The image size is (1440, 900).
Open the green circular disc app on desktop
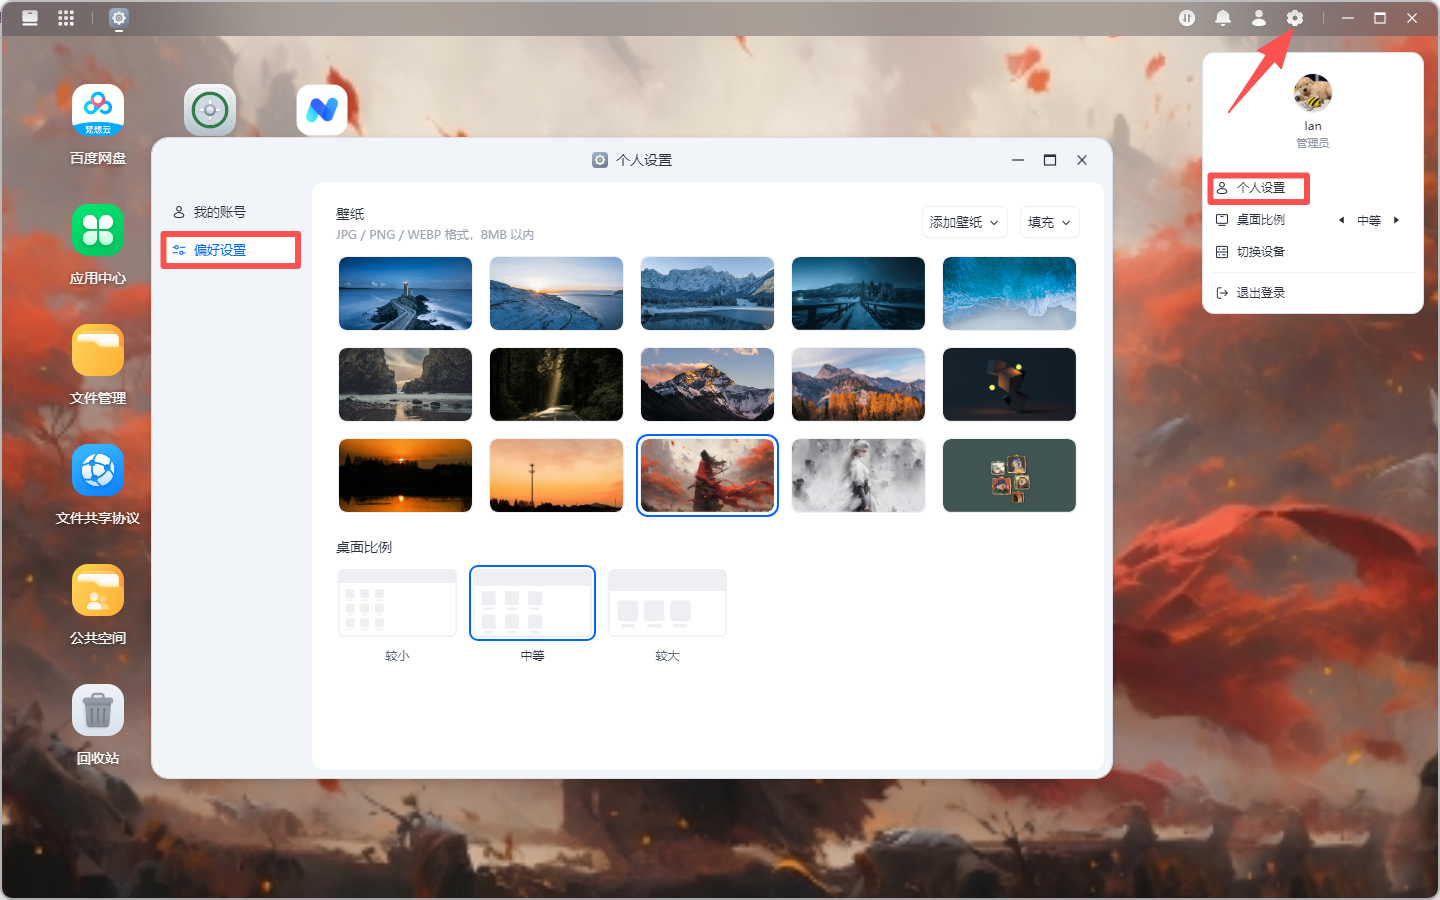coord(210,110)
